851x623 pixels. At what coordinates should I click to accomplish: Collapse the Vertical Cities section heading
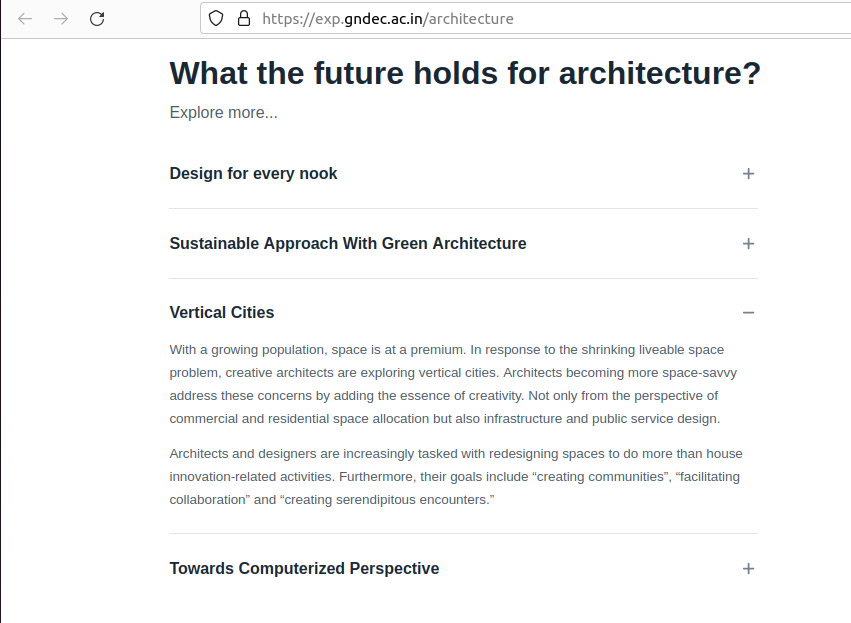[222, 313]
